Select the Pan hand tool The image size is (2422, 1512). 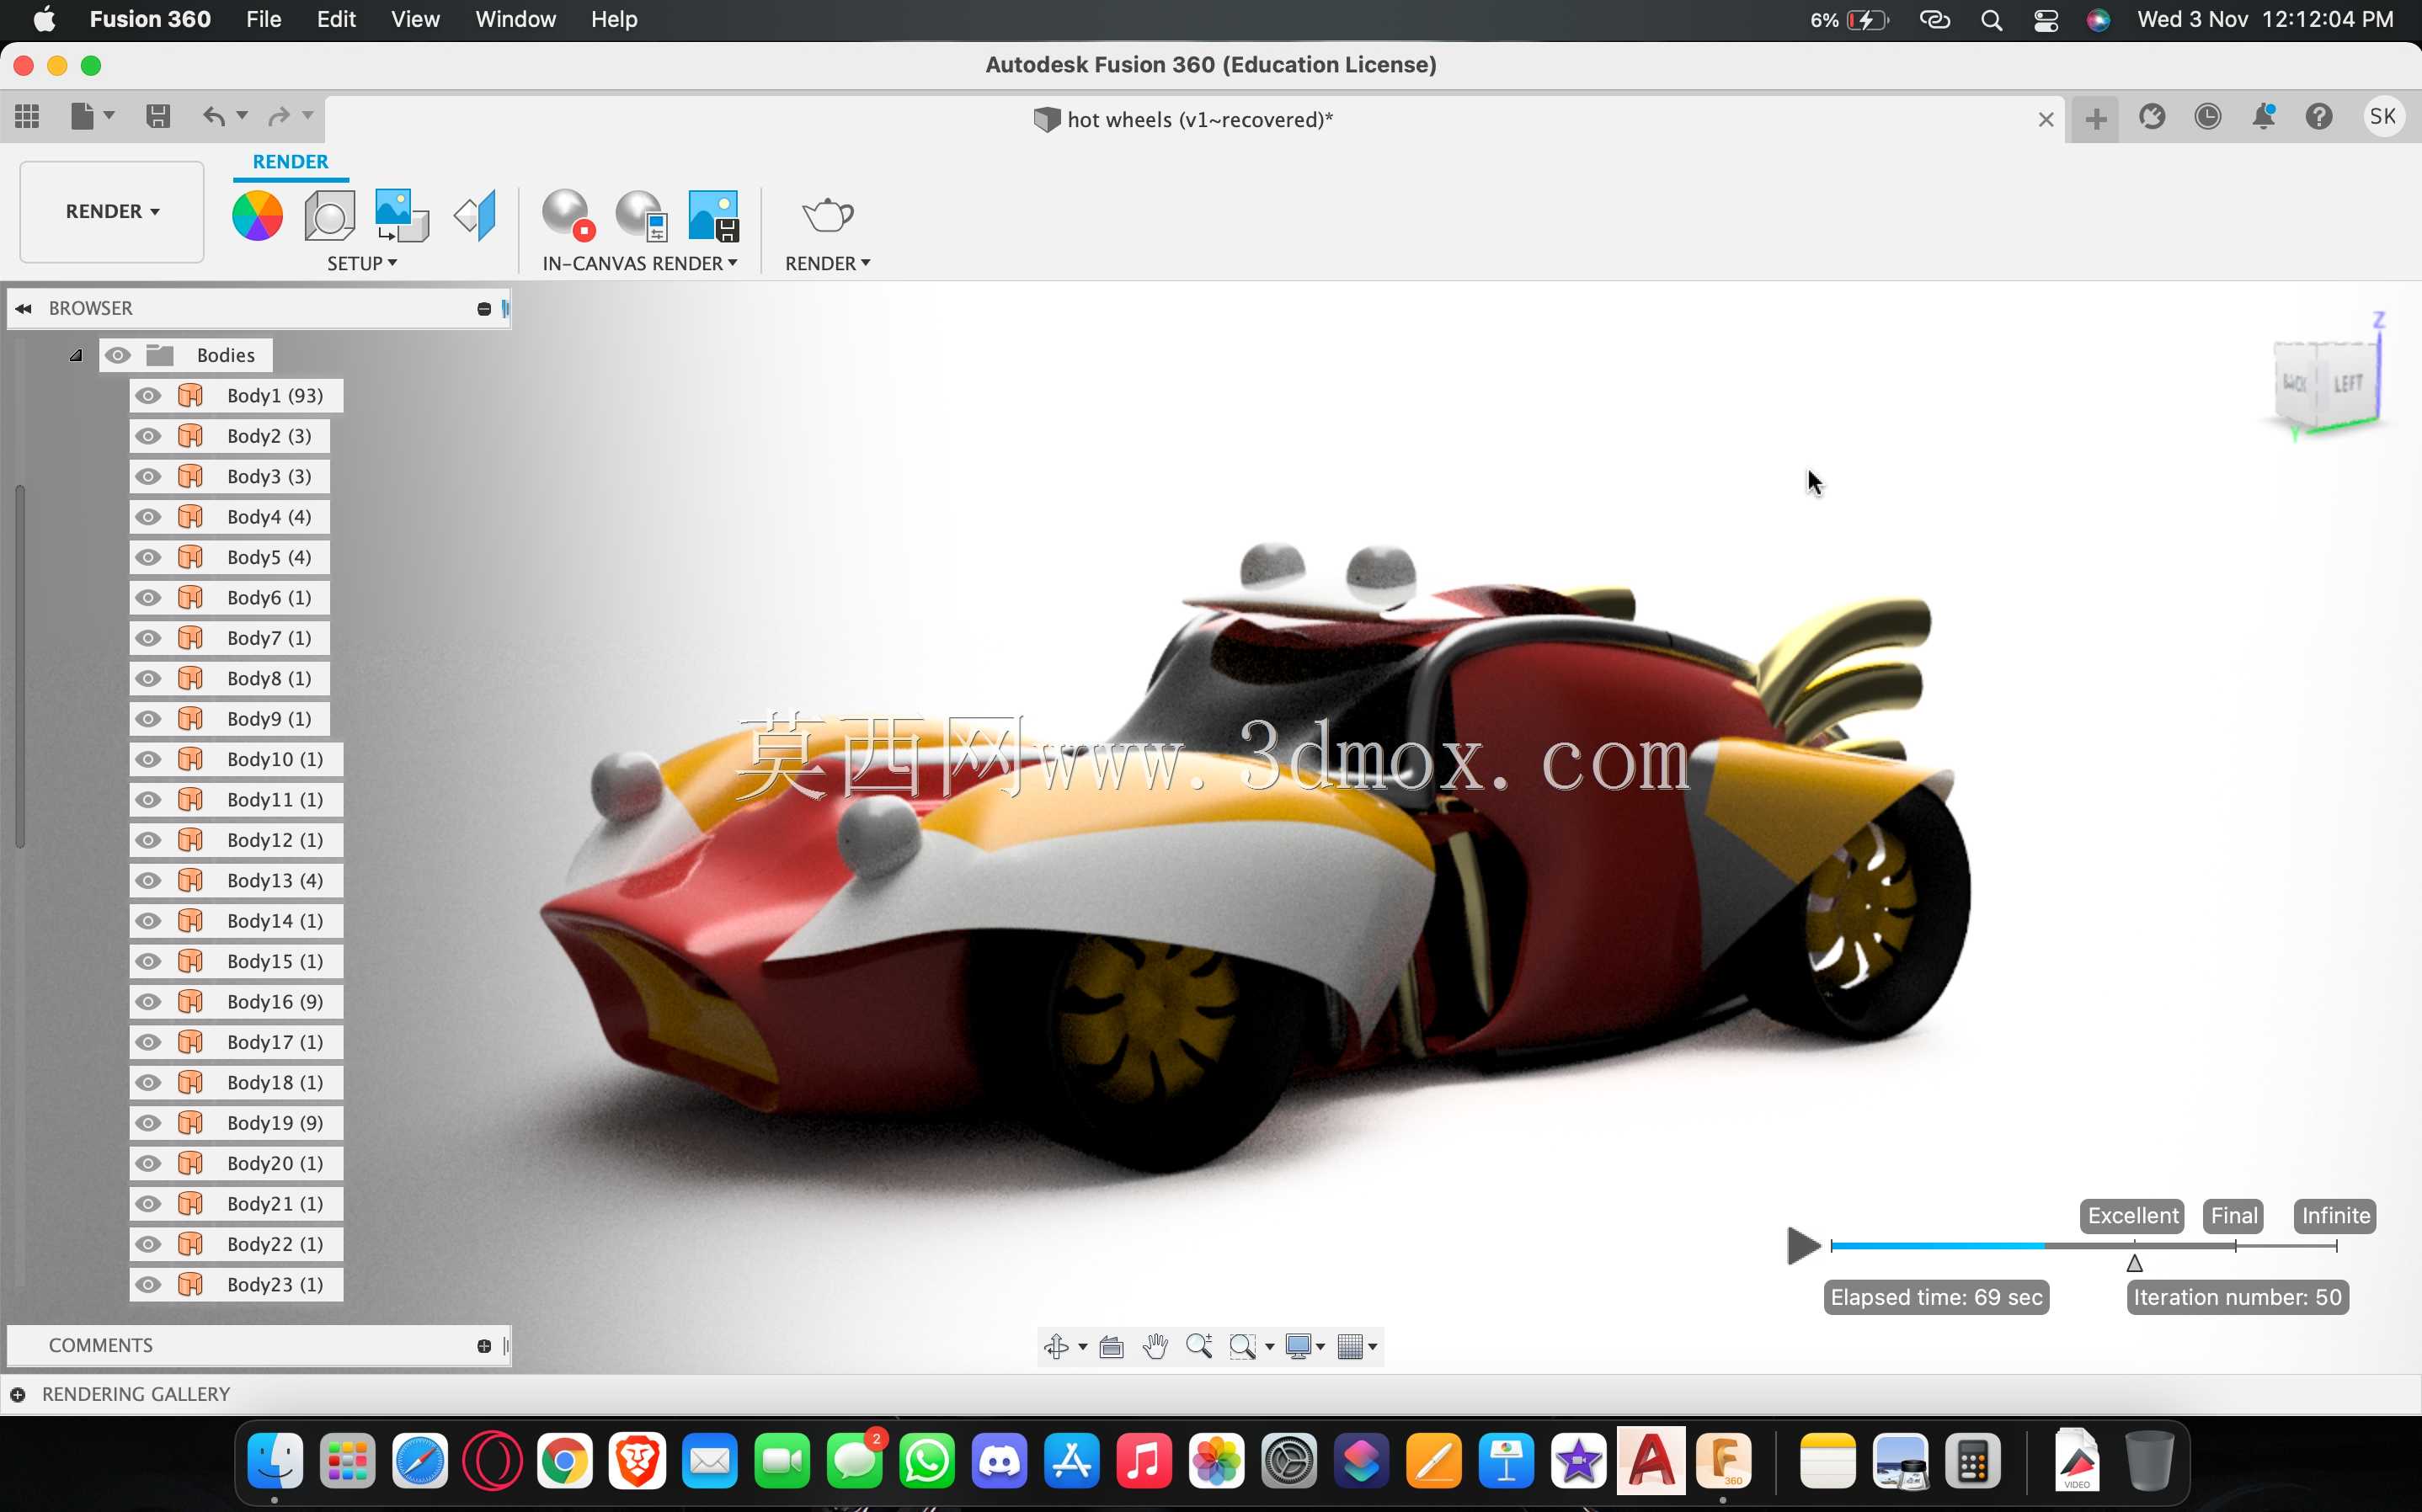[1155, 1346]
